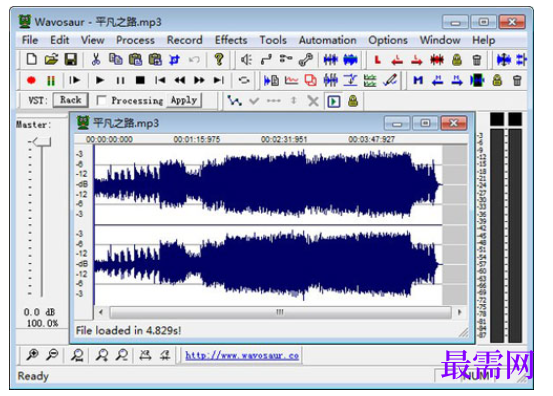This screenshot has width=553, height=396.
Task: Click the red Record button
Action: pos(31,80)
